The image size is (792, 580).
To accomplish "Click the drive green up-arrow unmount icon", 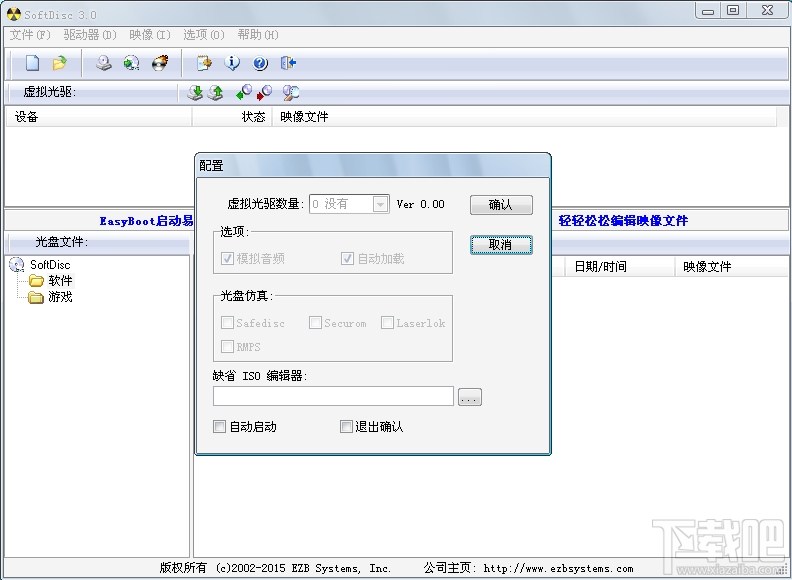I will tap(215, 92).
